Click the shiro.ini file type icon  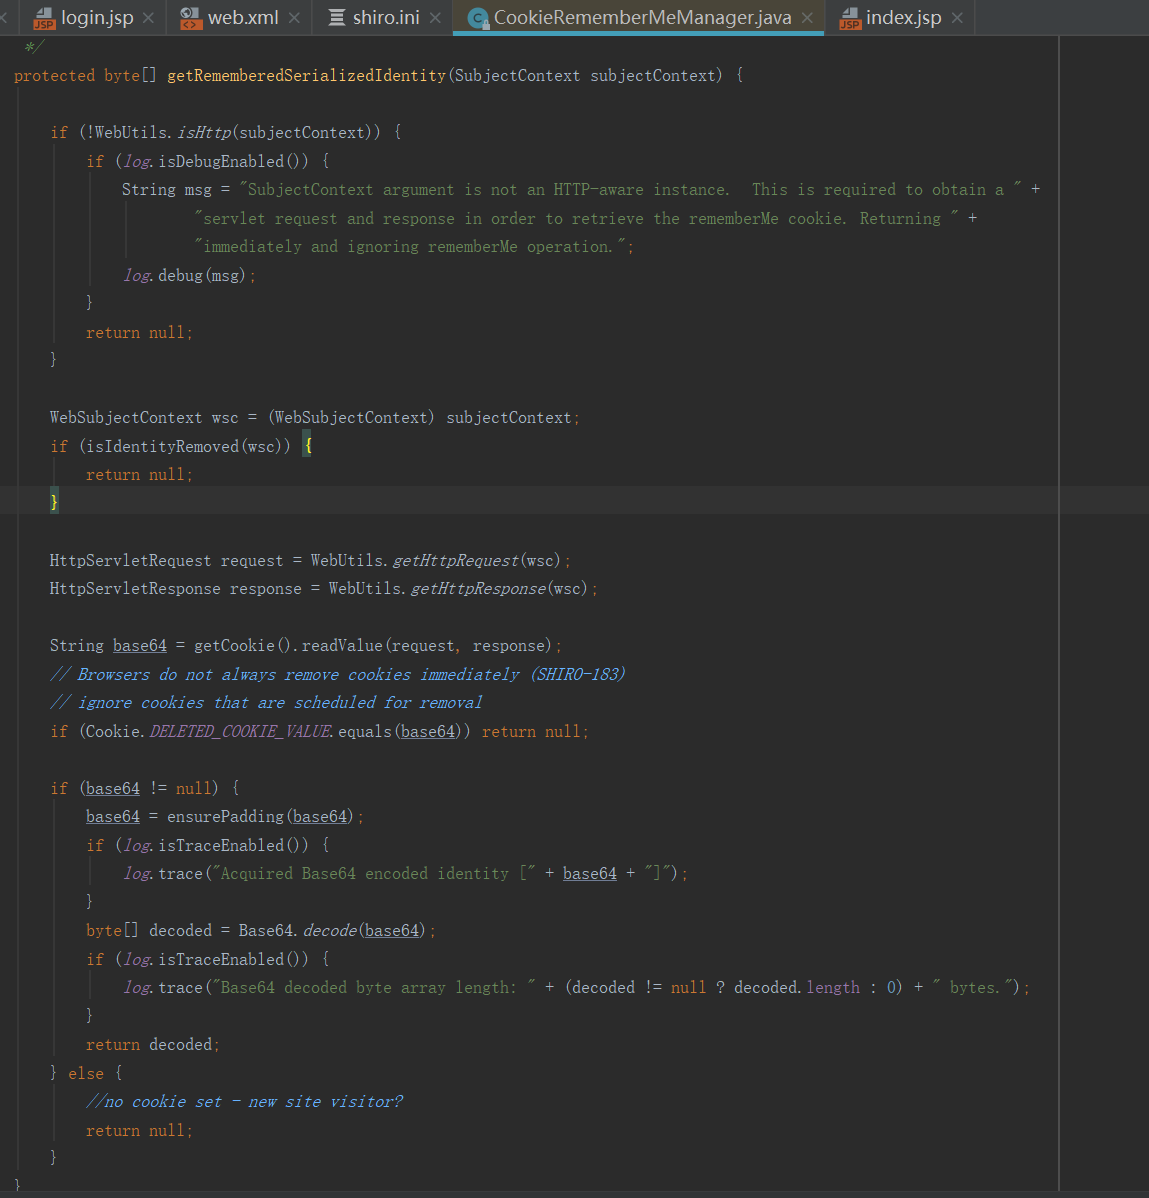pos(337,18)
